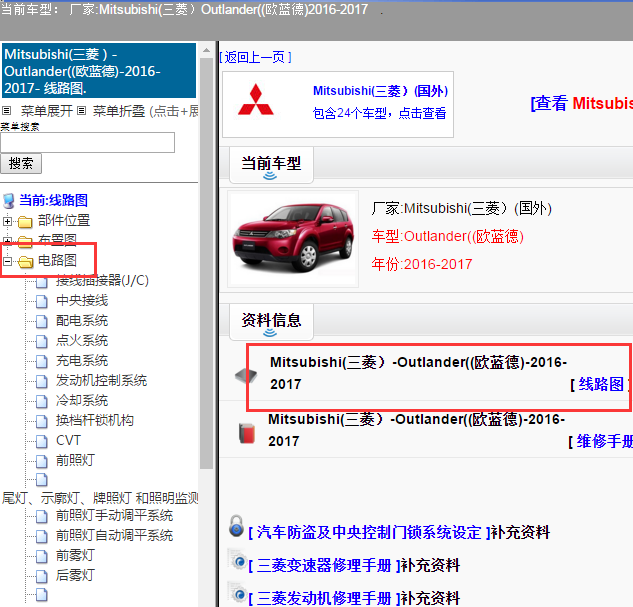The height and width of the screenshot is (607, 633).
Task: Open 接线插接器(J/C) tree item
Action: click(102, 280)
